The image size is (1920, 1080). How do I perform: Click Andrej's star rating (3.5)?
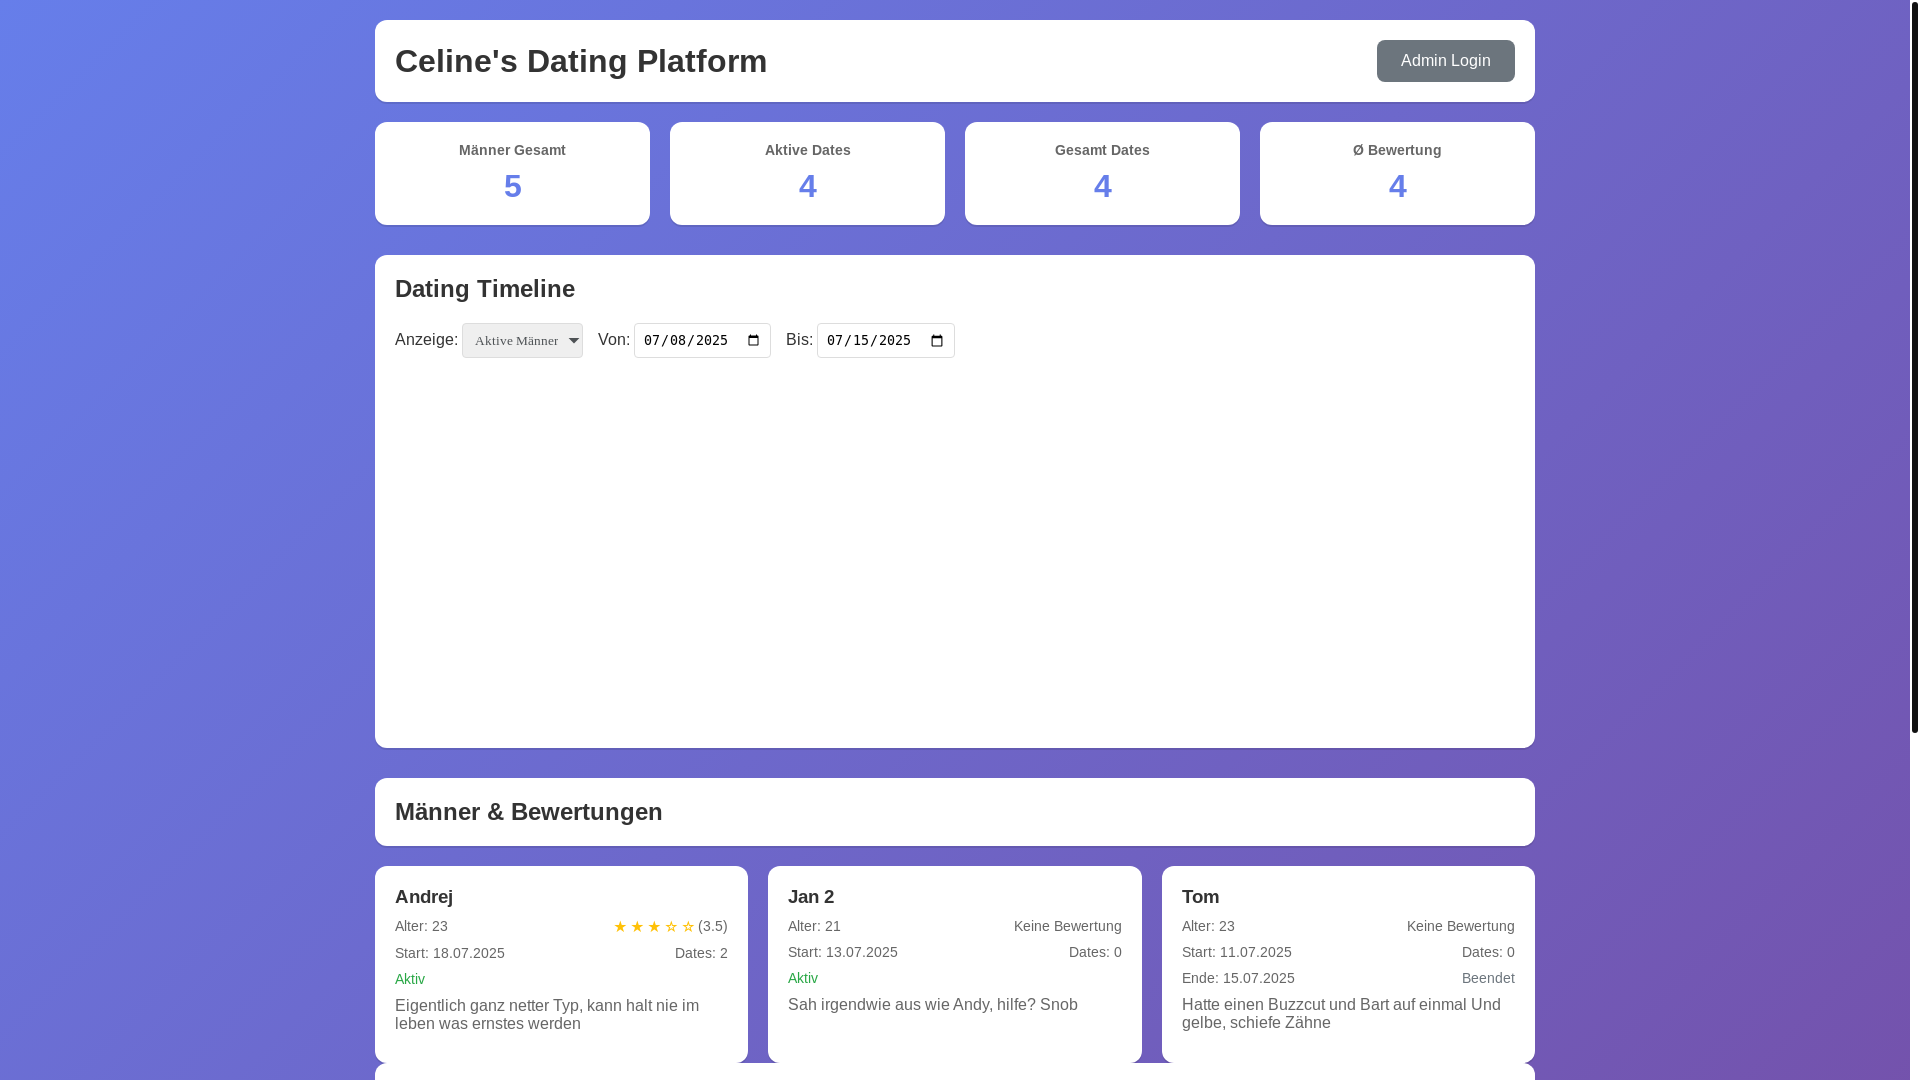(x=670, y=926)
